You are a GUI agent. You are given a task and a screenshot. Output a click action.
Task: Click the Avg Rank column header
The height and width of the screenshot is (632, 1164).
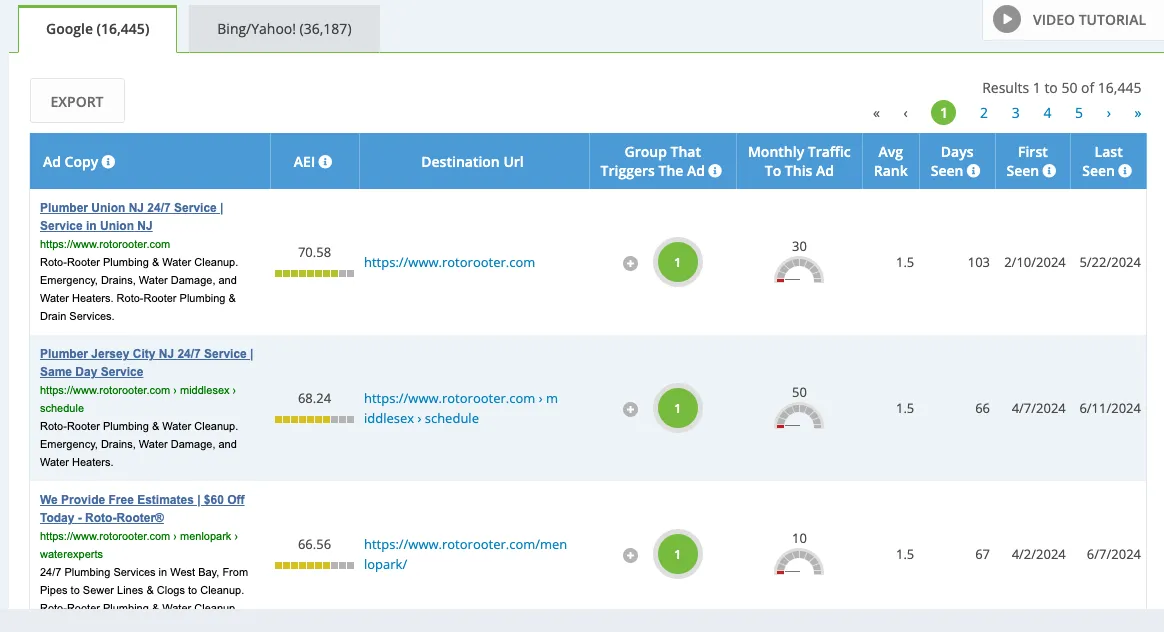coord(891,161)
